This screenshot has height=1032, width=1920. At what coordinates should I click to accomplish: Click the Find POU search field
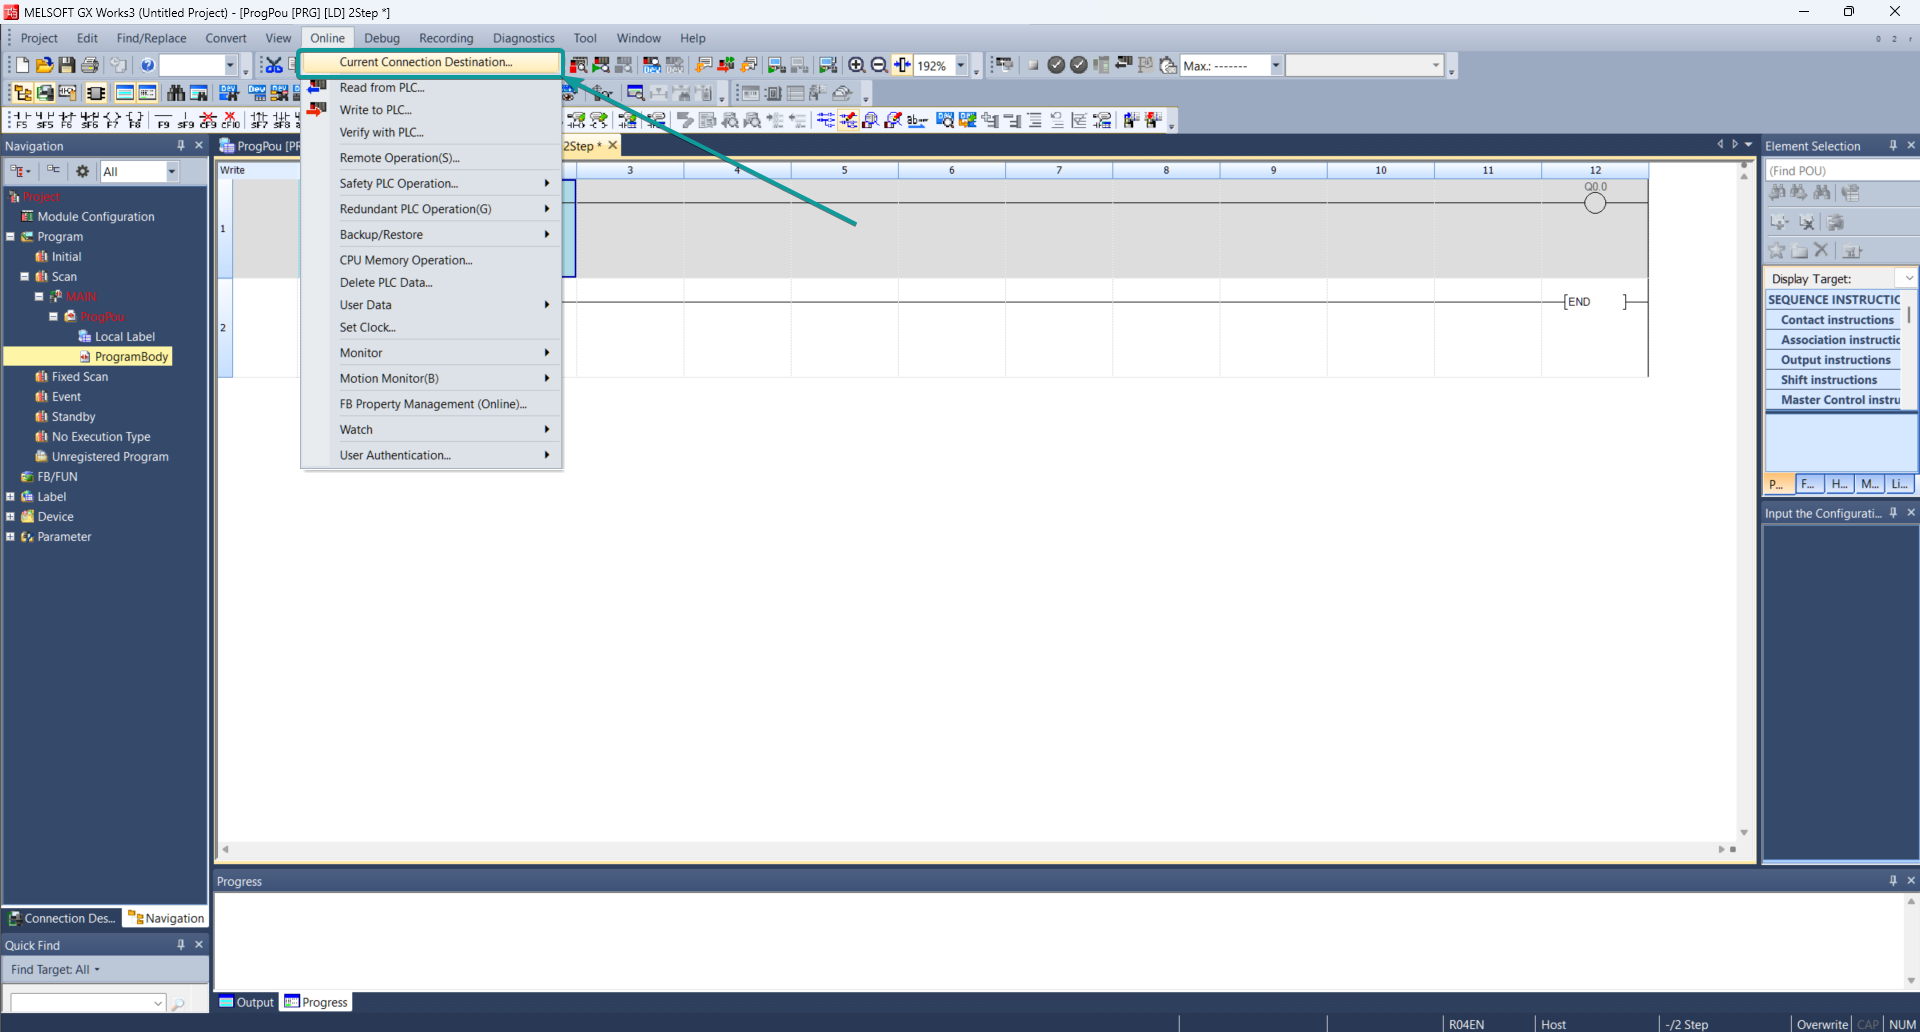[1840, 171]
